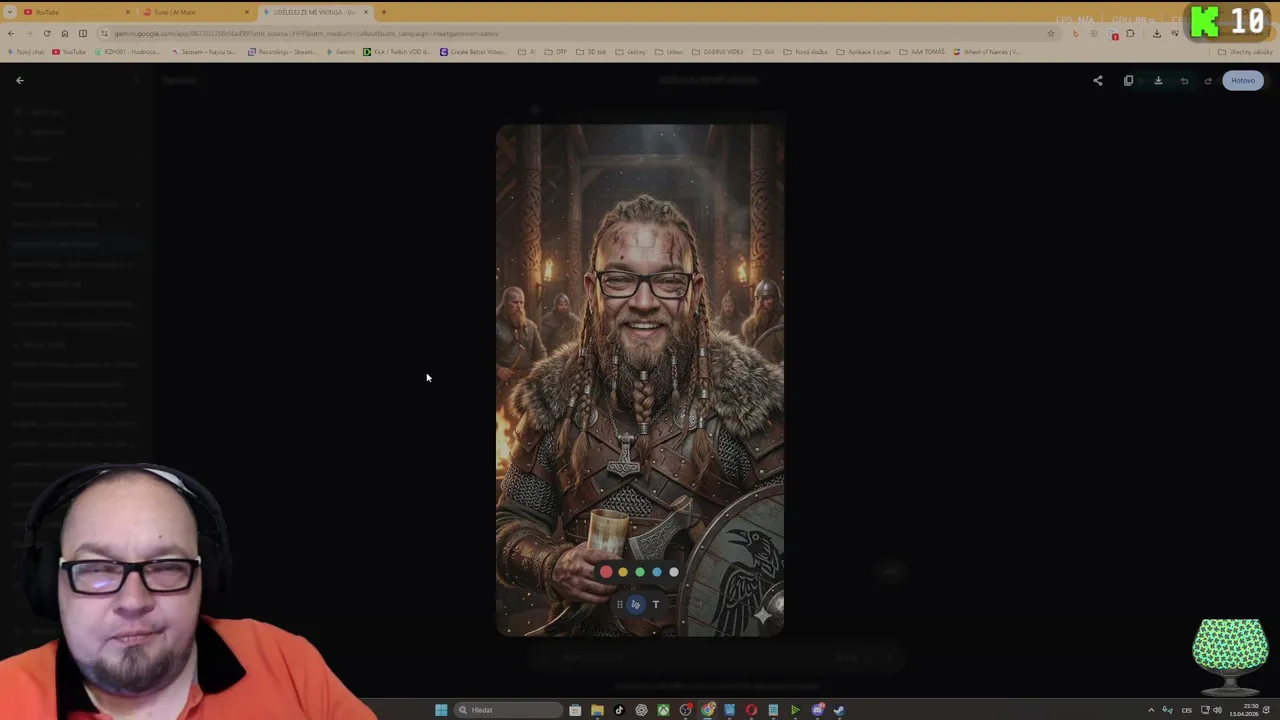
Task: Click the Viking portrait image
Action: point(640,380)
